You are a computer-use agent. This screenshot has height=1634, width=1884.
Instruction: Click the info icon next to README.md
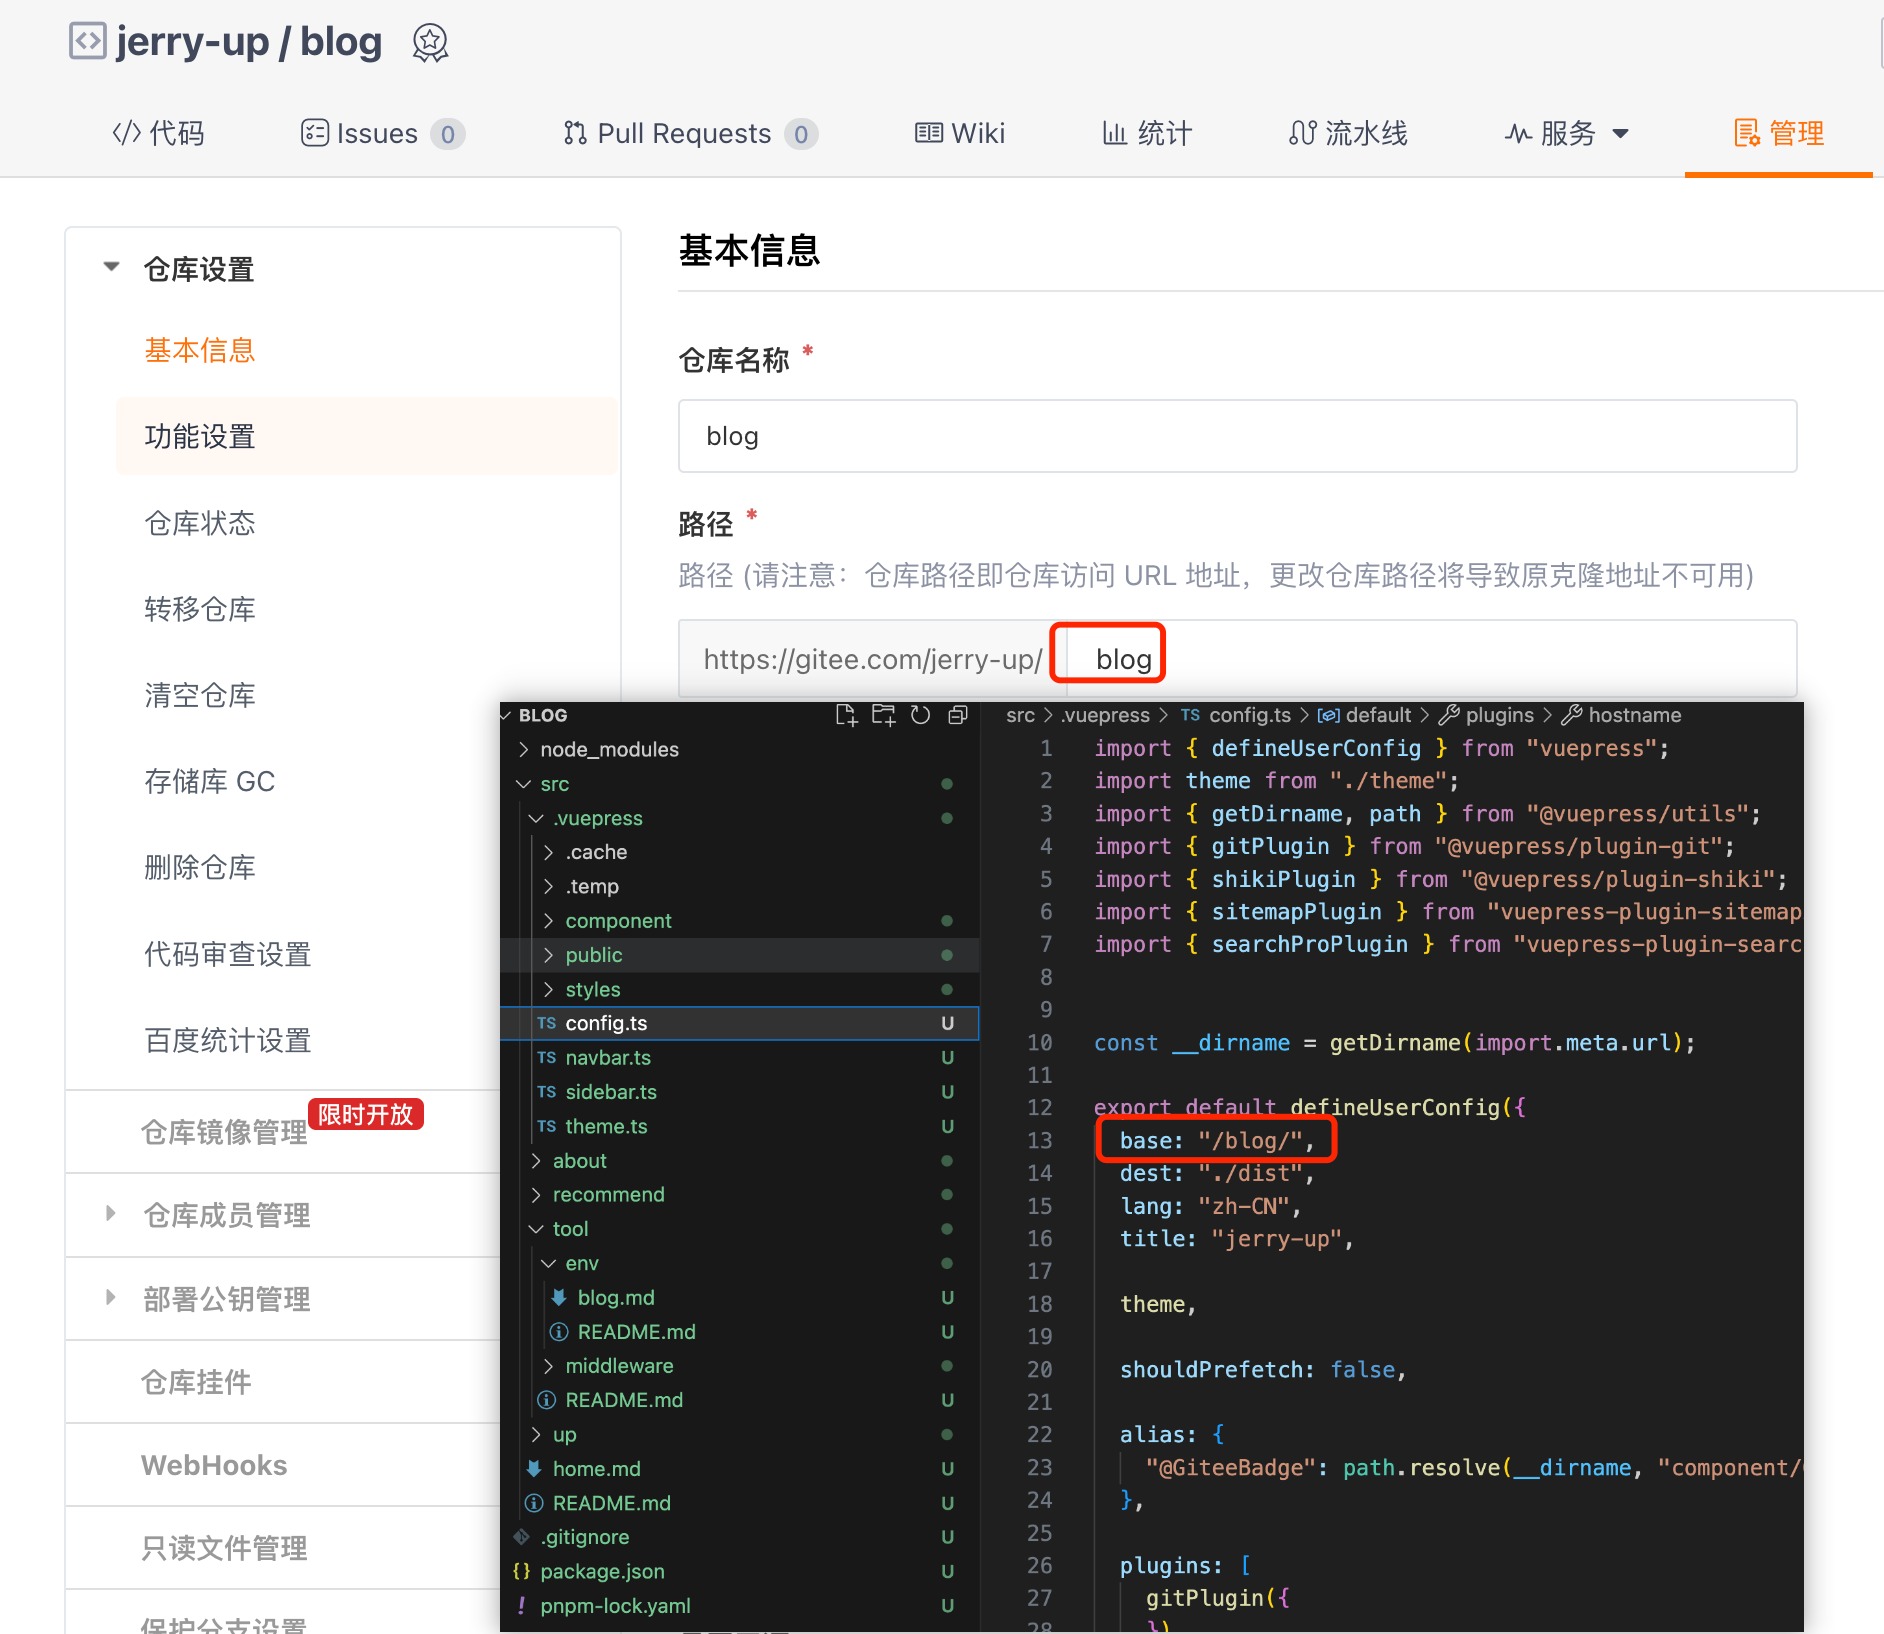[x=558, y=1332]
